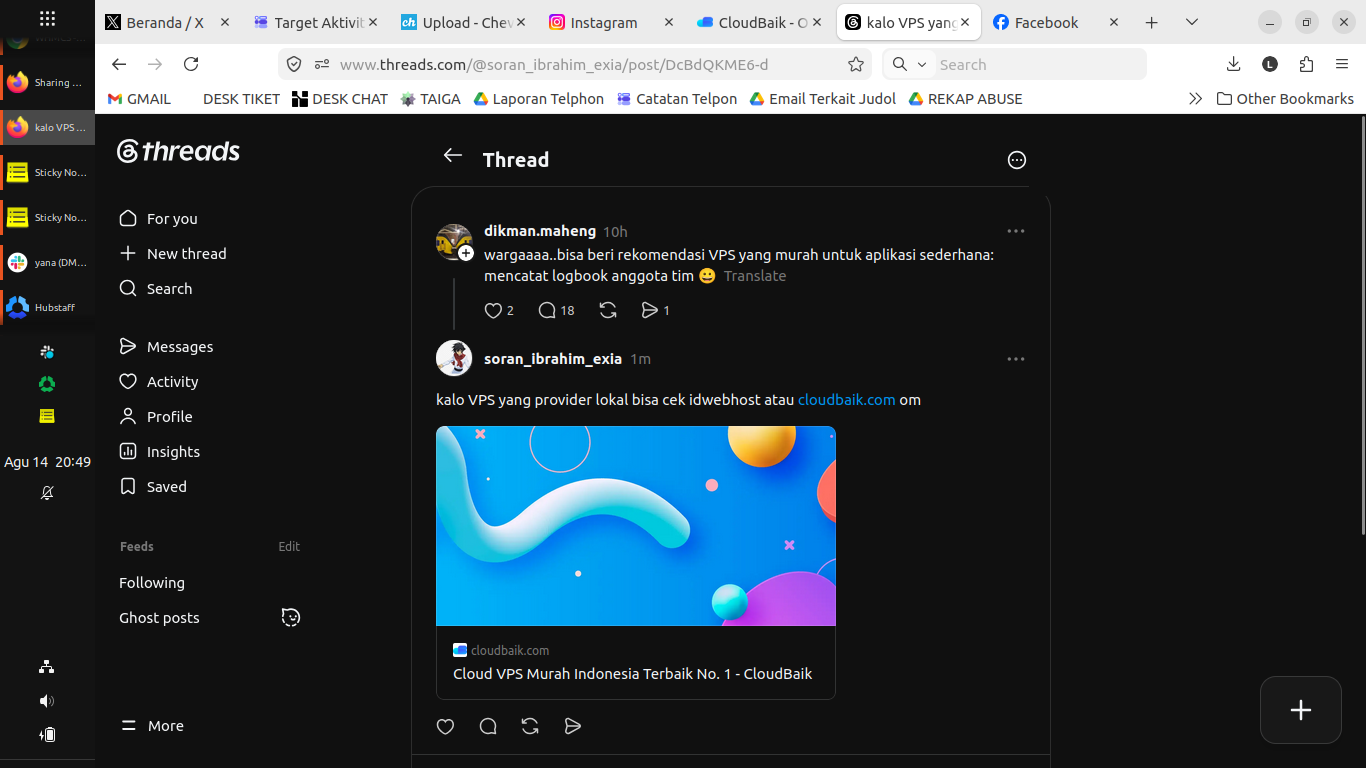Open replies on dikman.maheng's post
Image resolution: width=1366 pixels, height=768 pixels.
click(x=547, y=311)
